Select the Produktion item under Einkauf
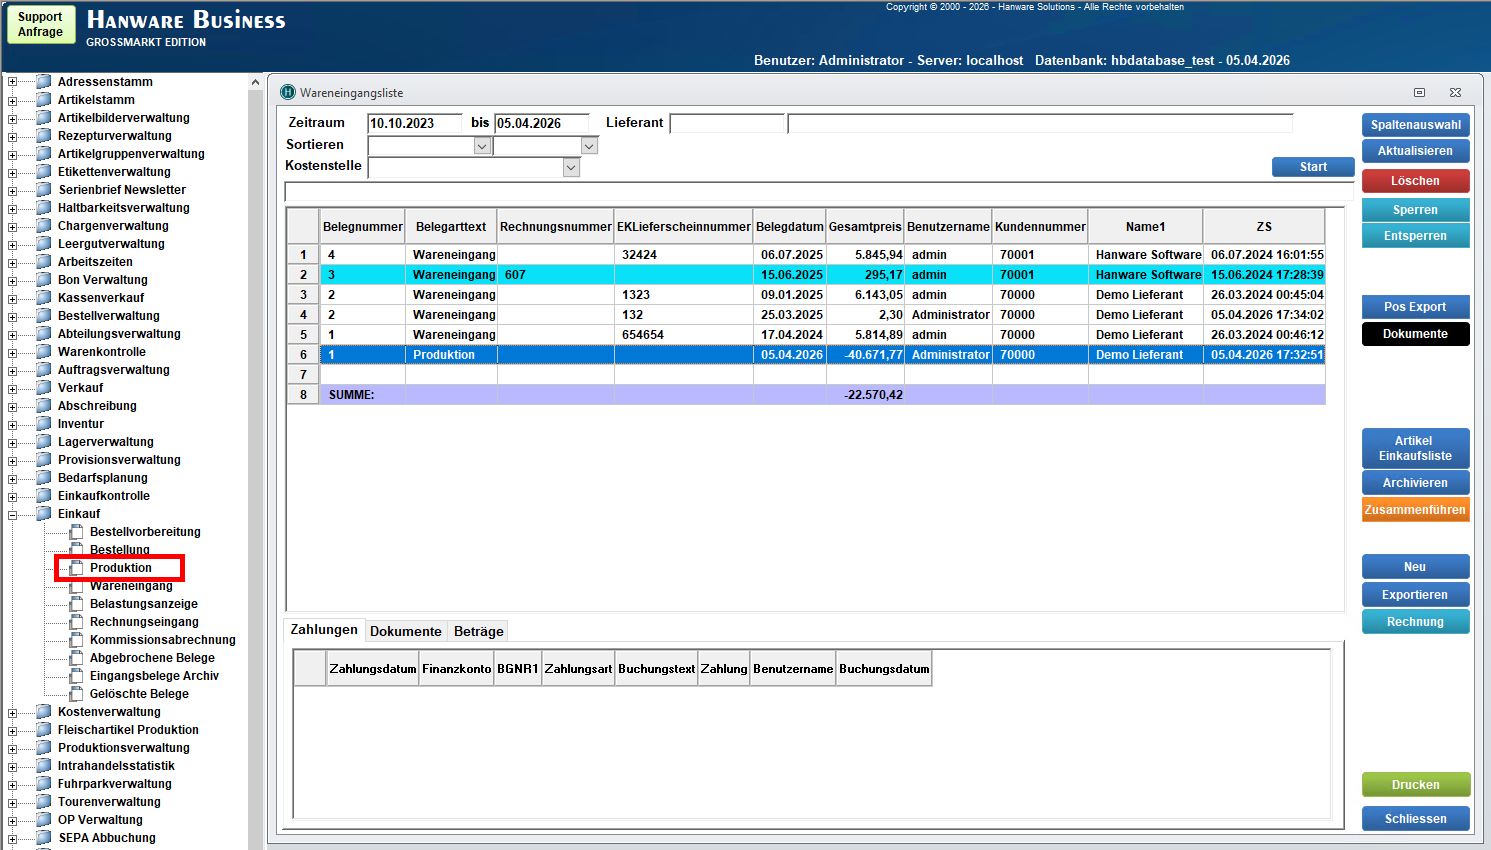The height and width of the screenshot is (850, 1491). (120, 568)
